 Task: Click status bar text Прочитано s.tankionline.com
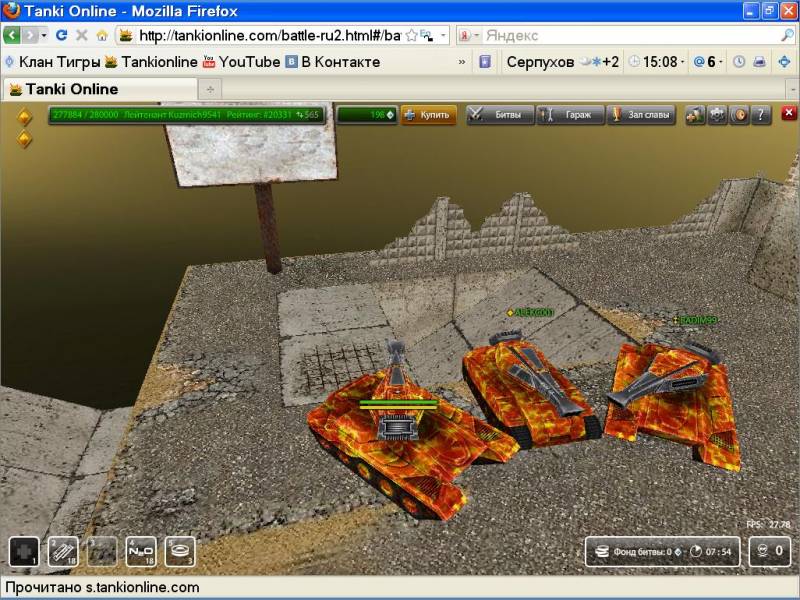102,587
